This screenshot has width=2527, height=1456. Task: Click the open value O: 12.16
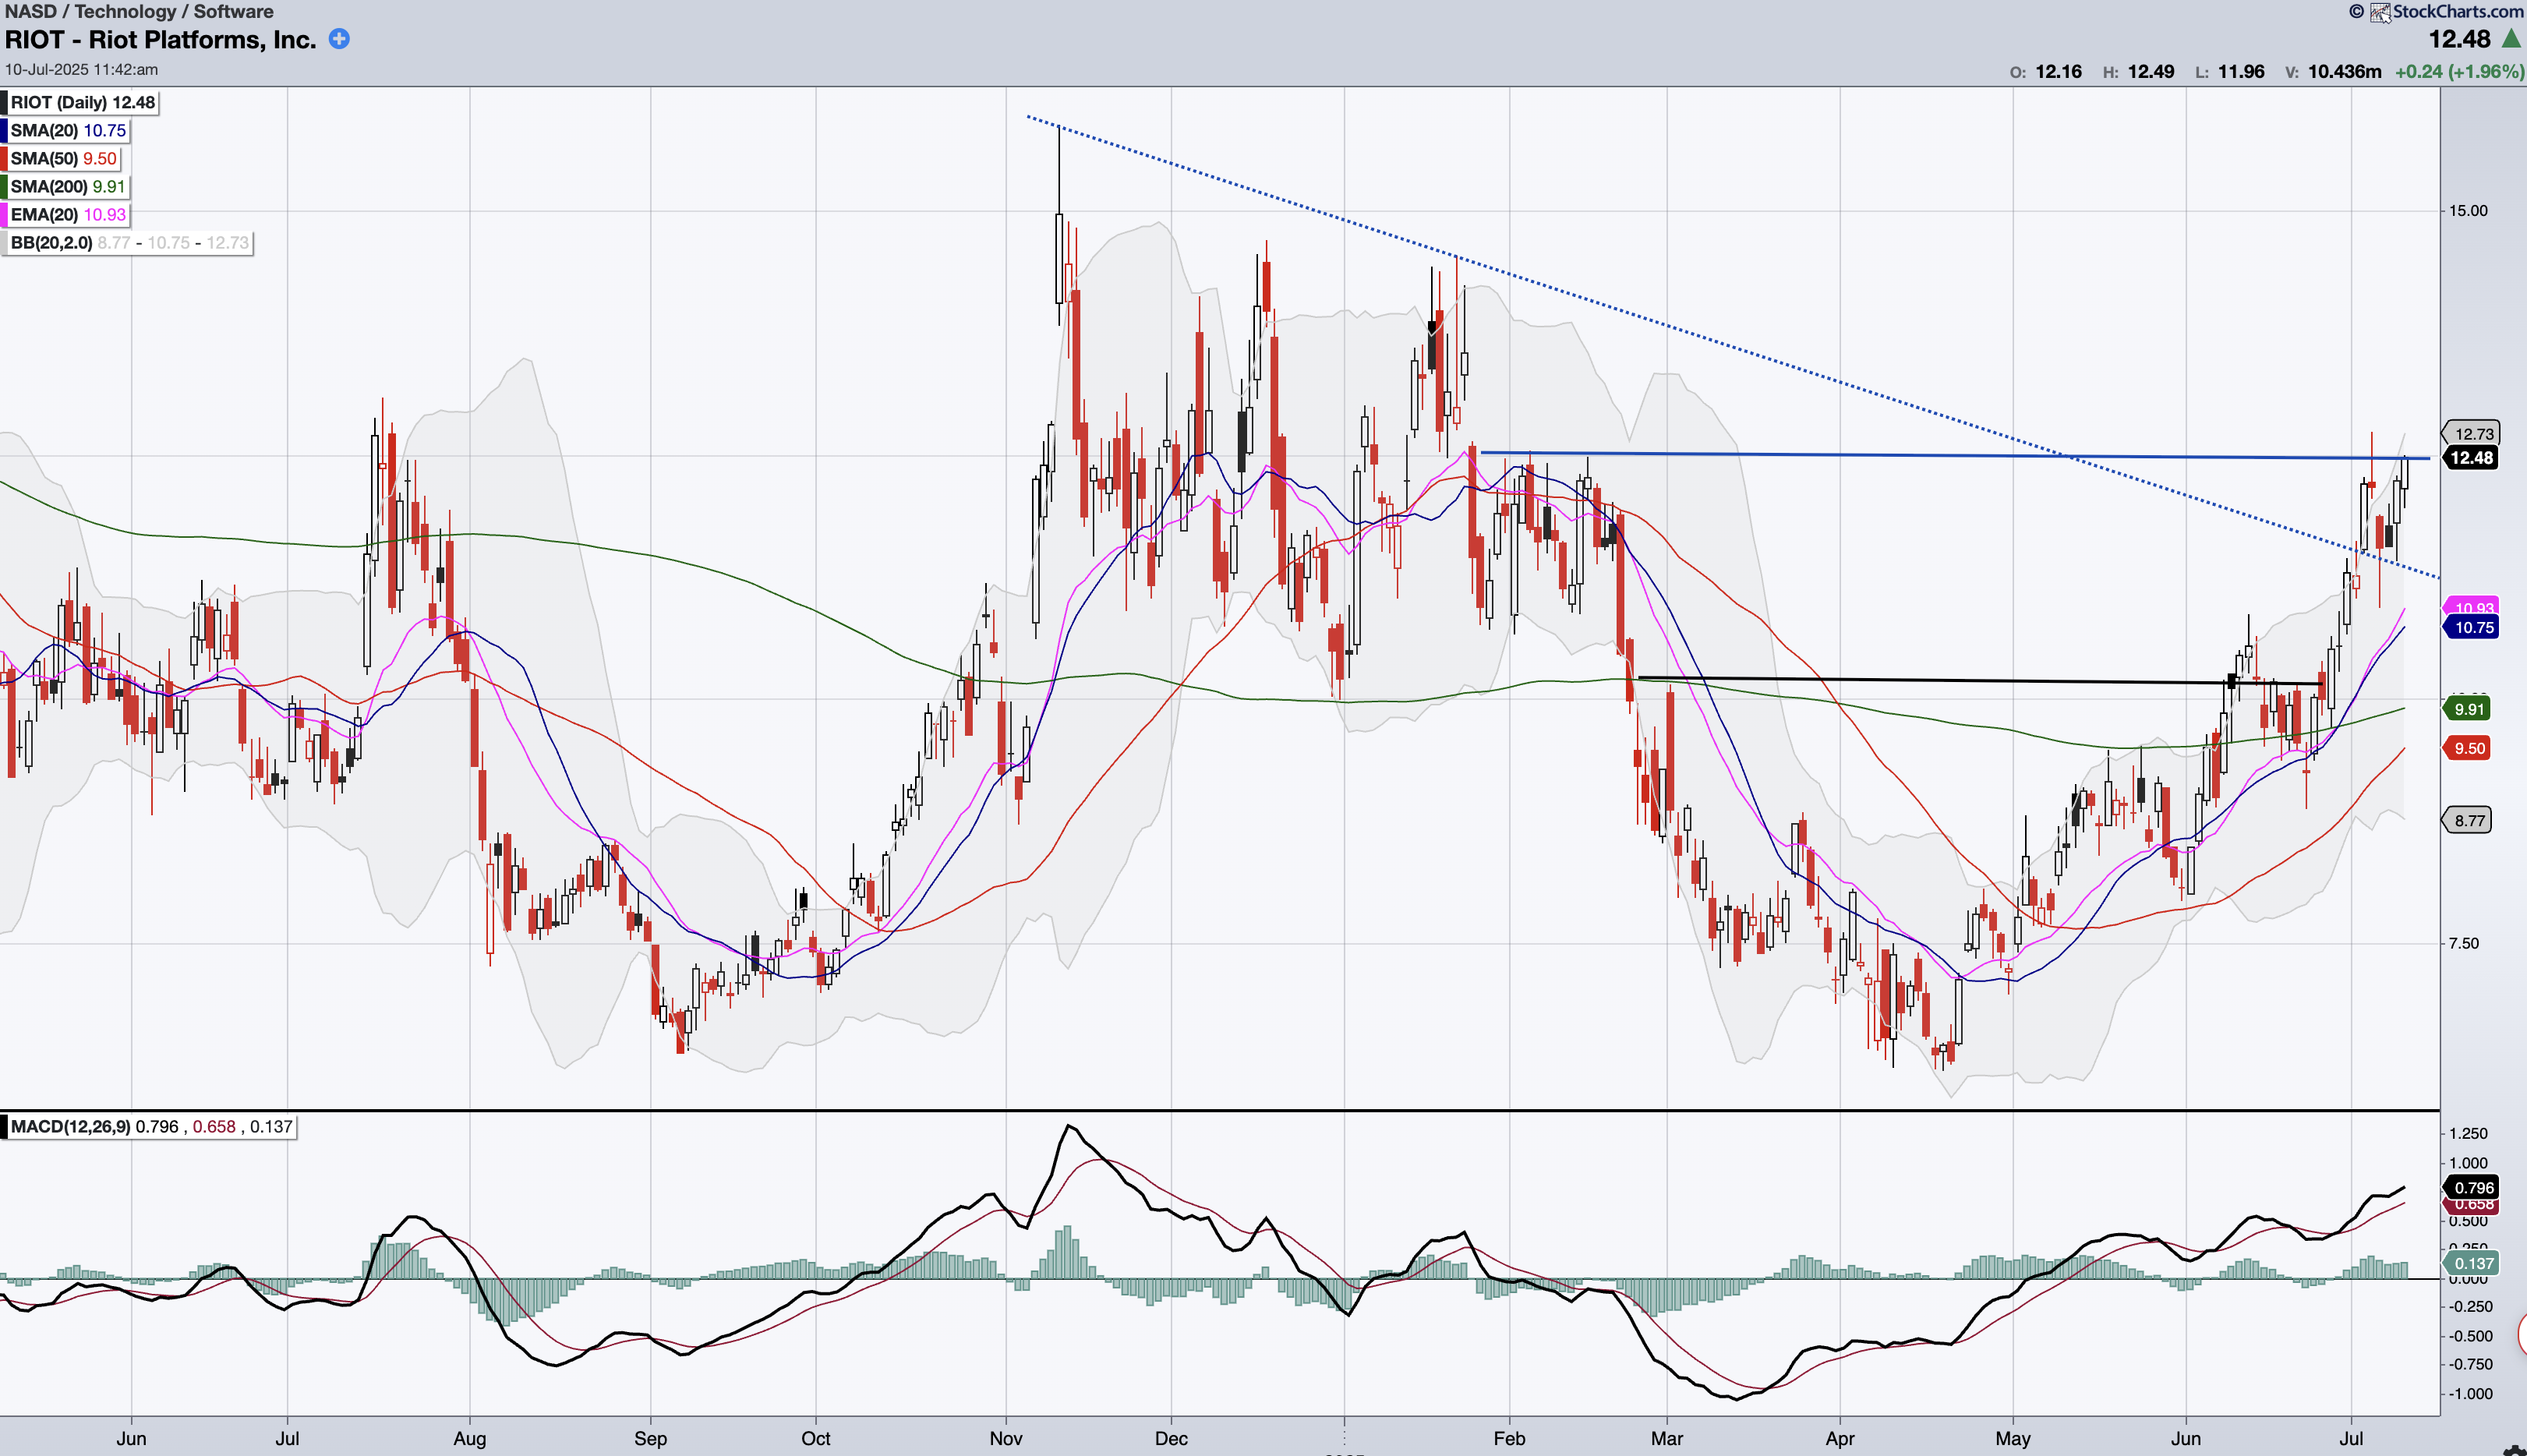click(2045, 71)
